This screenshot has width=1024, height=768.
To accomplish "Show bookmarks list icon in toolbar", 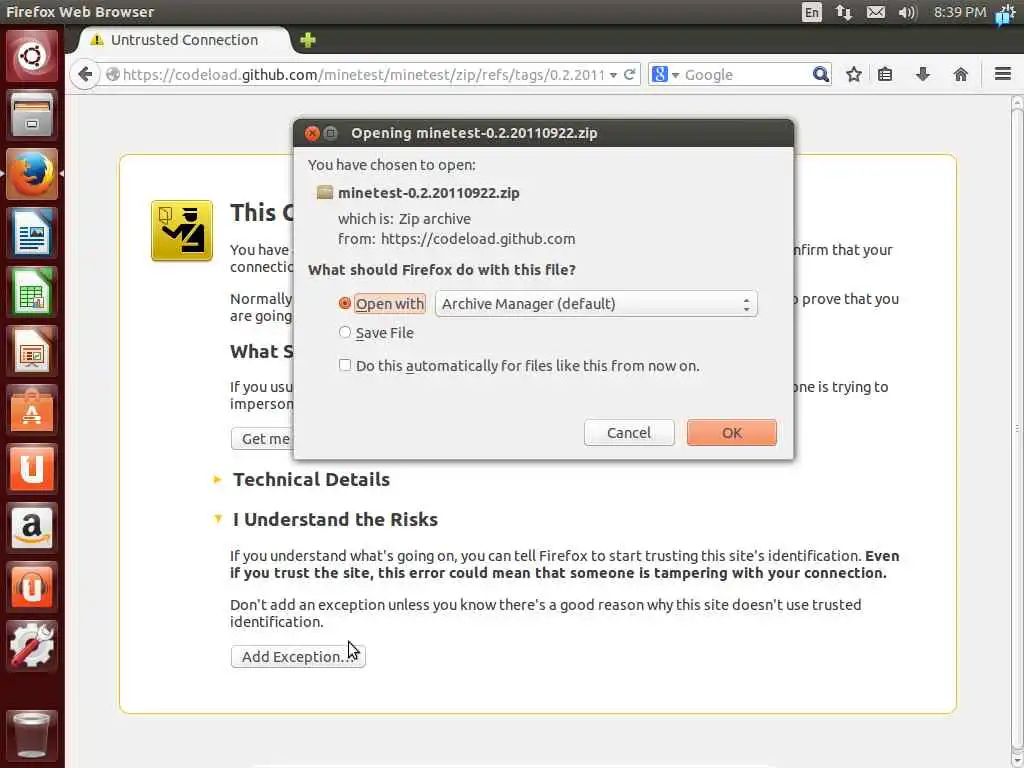I will (x=885, y=74).
